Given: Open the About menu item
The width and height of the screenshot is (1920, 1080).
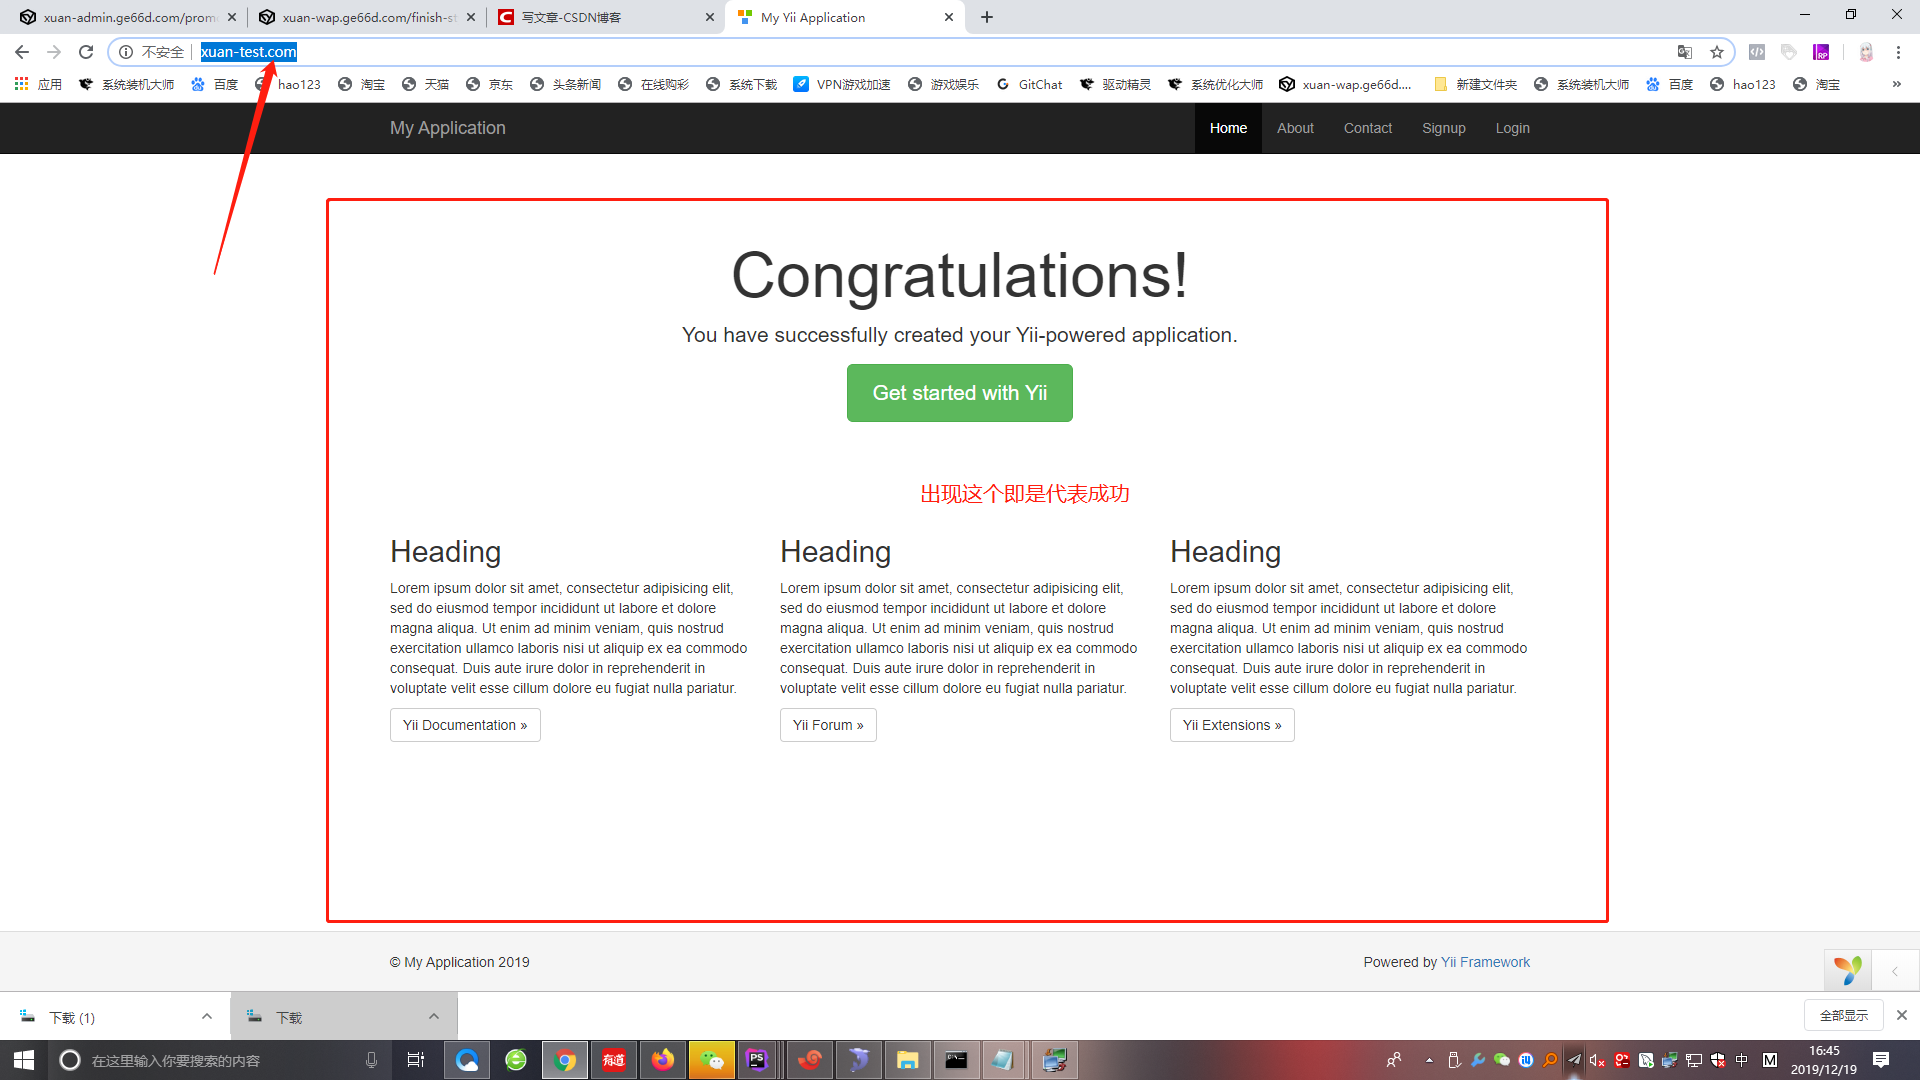Looking at the screenshot, I should pyautogui.click(x=1295, y=128).
